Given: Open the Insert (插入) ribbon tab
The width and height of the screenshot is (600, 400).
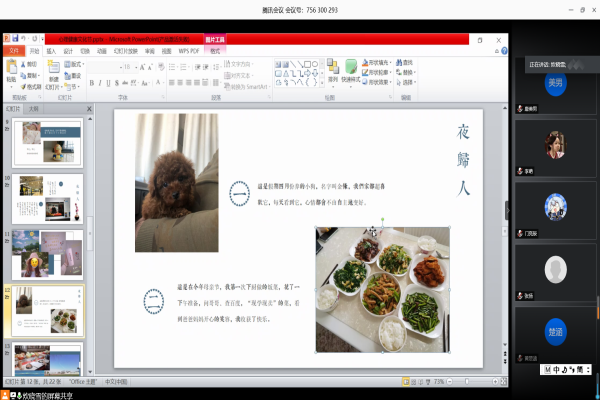Looking at the screenshot, I should (x=51, y=51).
